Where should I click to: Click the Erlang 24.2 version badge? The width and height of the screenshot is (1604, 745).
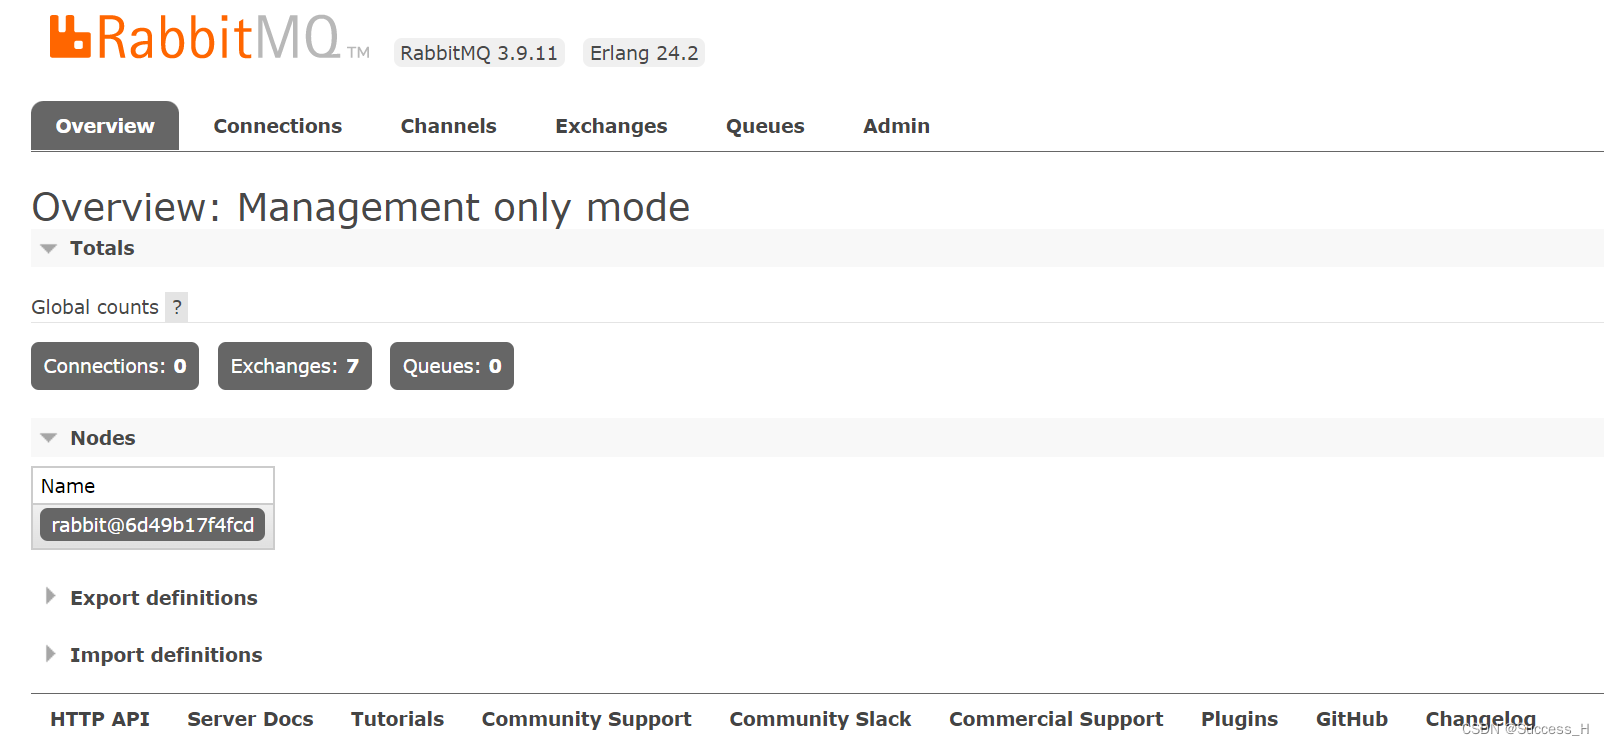tap(644, 53)
